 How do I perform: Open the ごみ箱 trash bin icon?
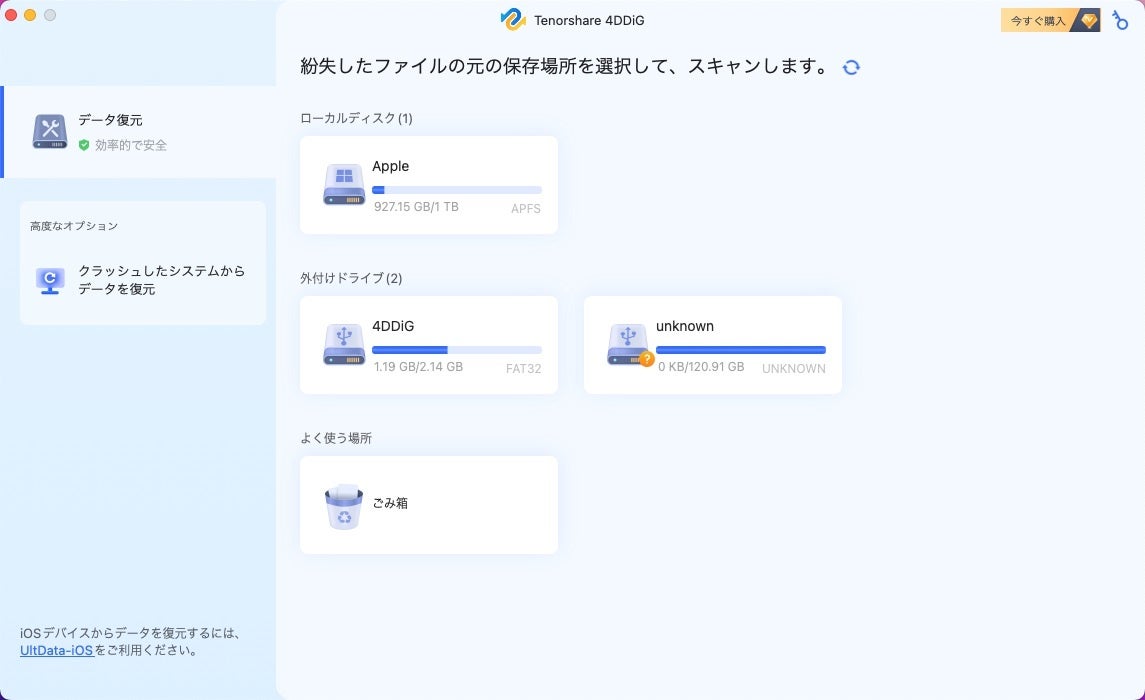pyautogui.click(x=344, y=504)
